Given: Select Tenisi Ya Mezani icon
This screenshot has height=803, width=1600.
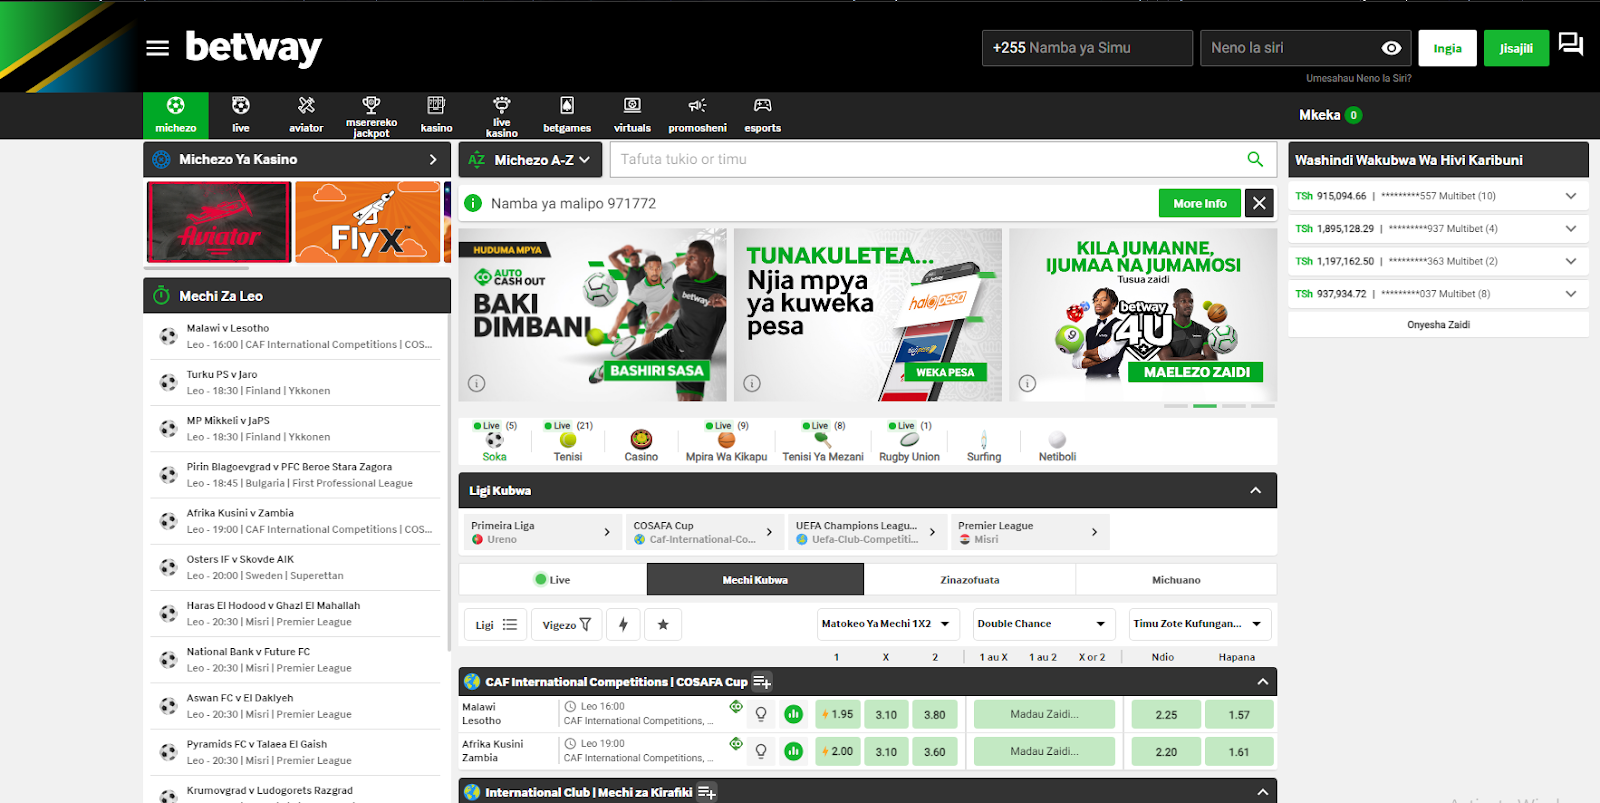Looking at the screenshot, I should (823, 441).
